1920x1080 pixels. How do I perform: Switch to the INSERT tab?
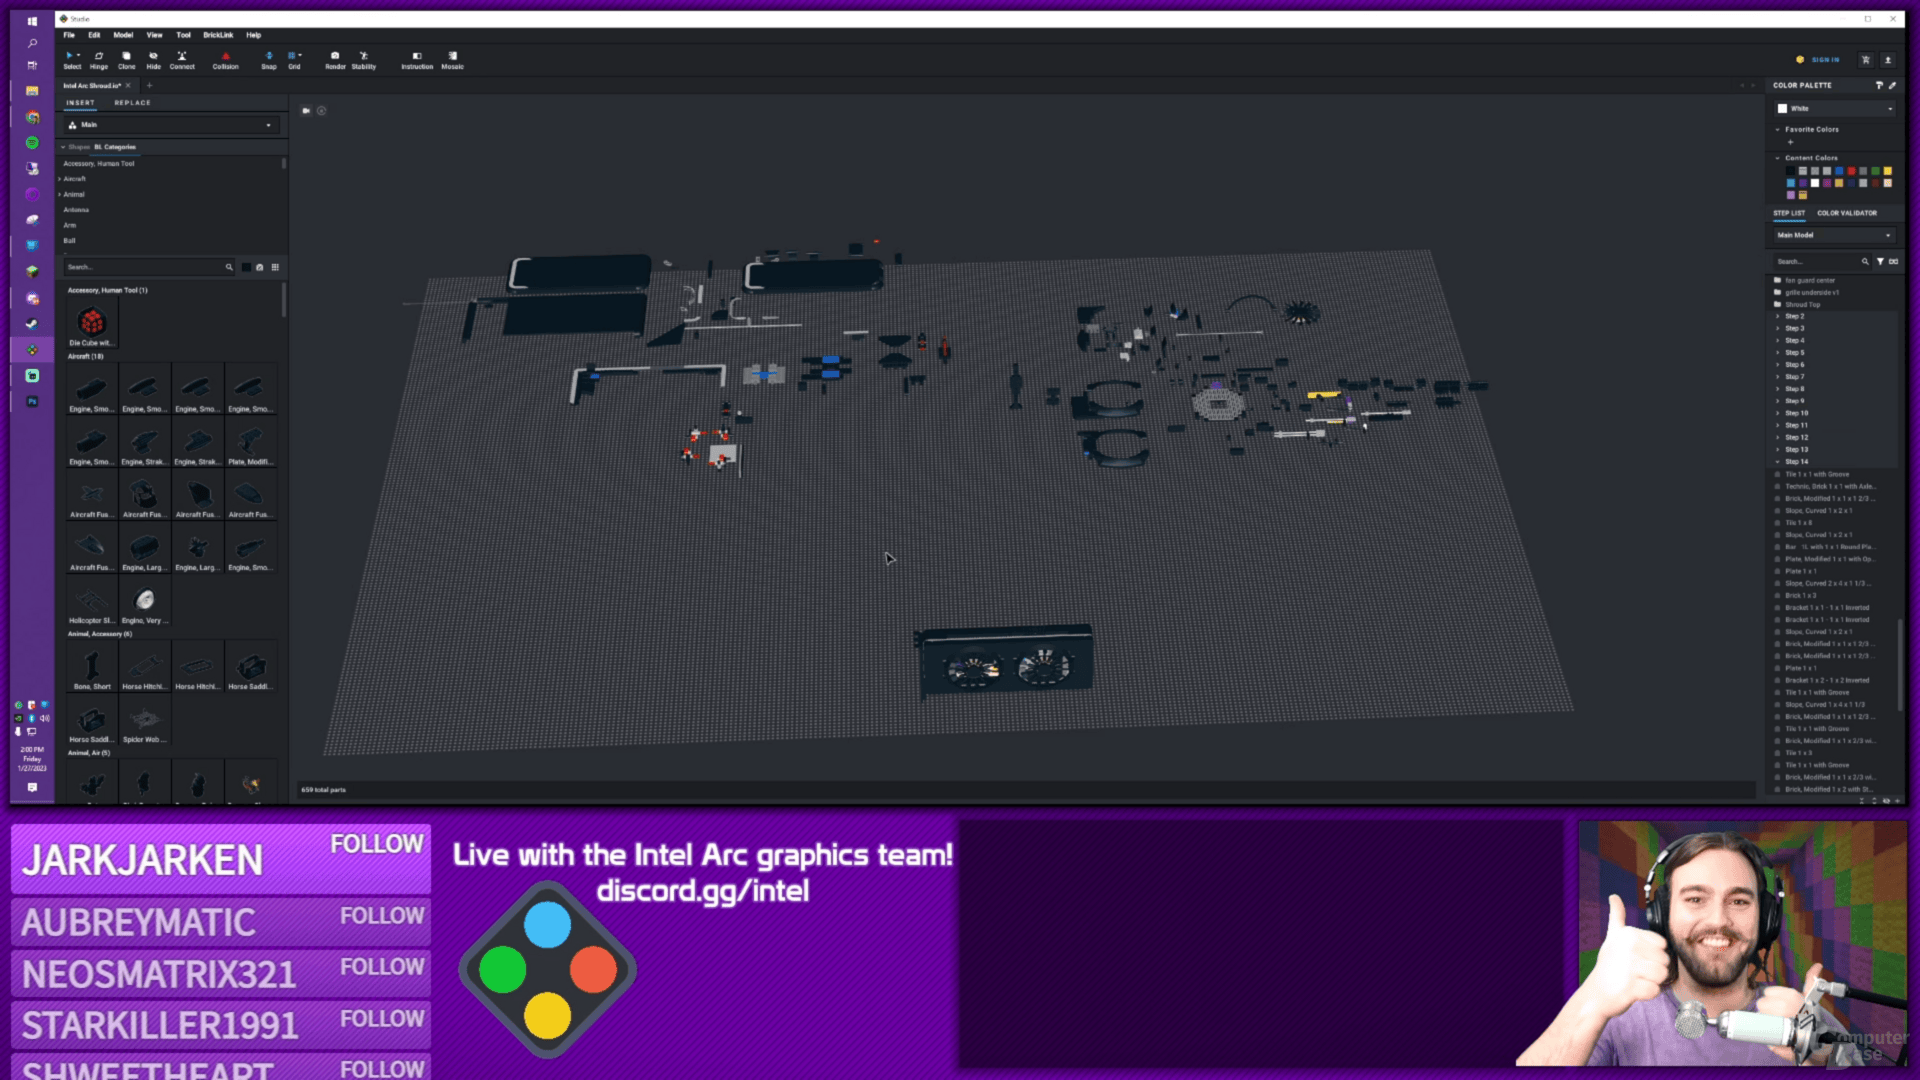tap(80, 102)
